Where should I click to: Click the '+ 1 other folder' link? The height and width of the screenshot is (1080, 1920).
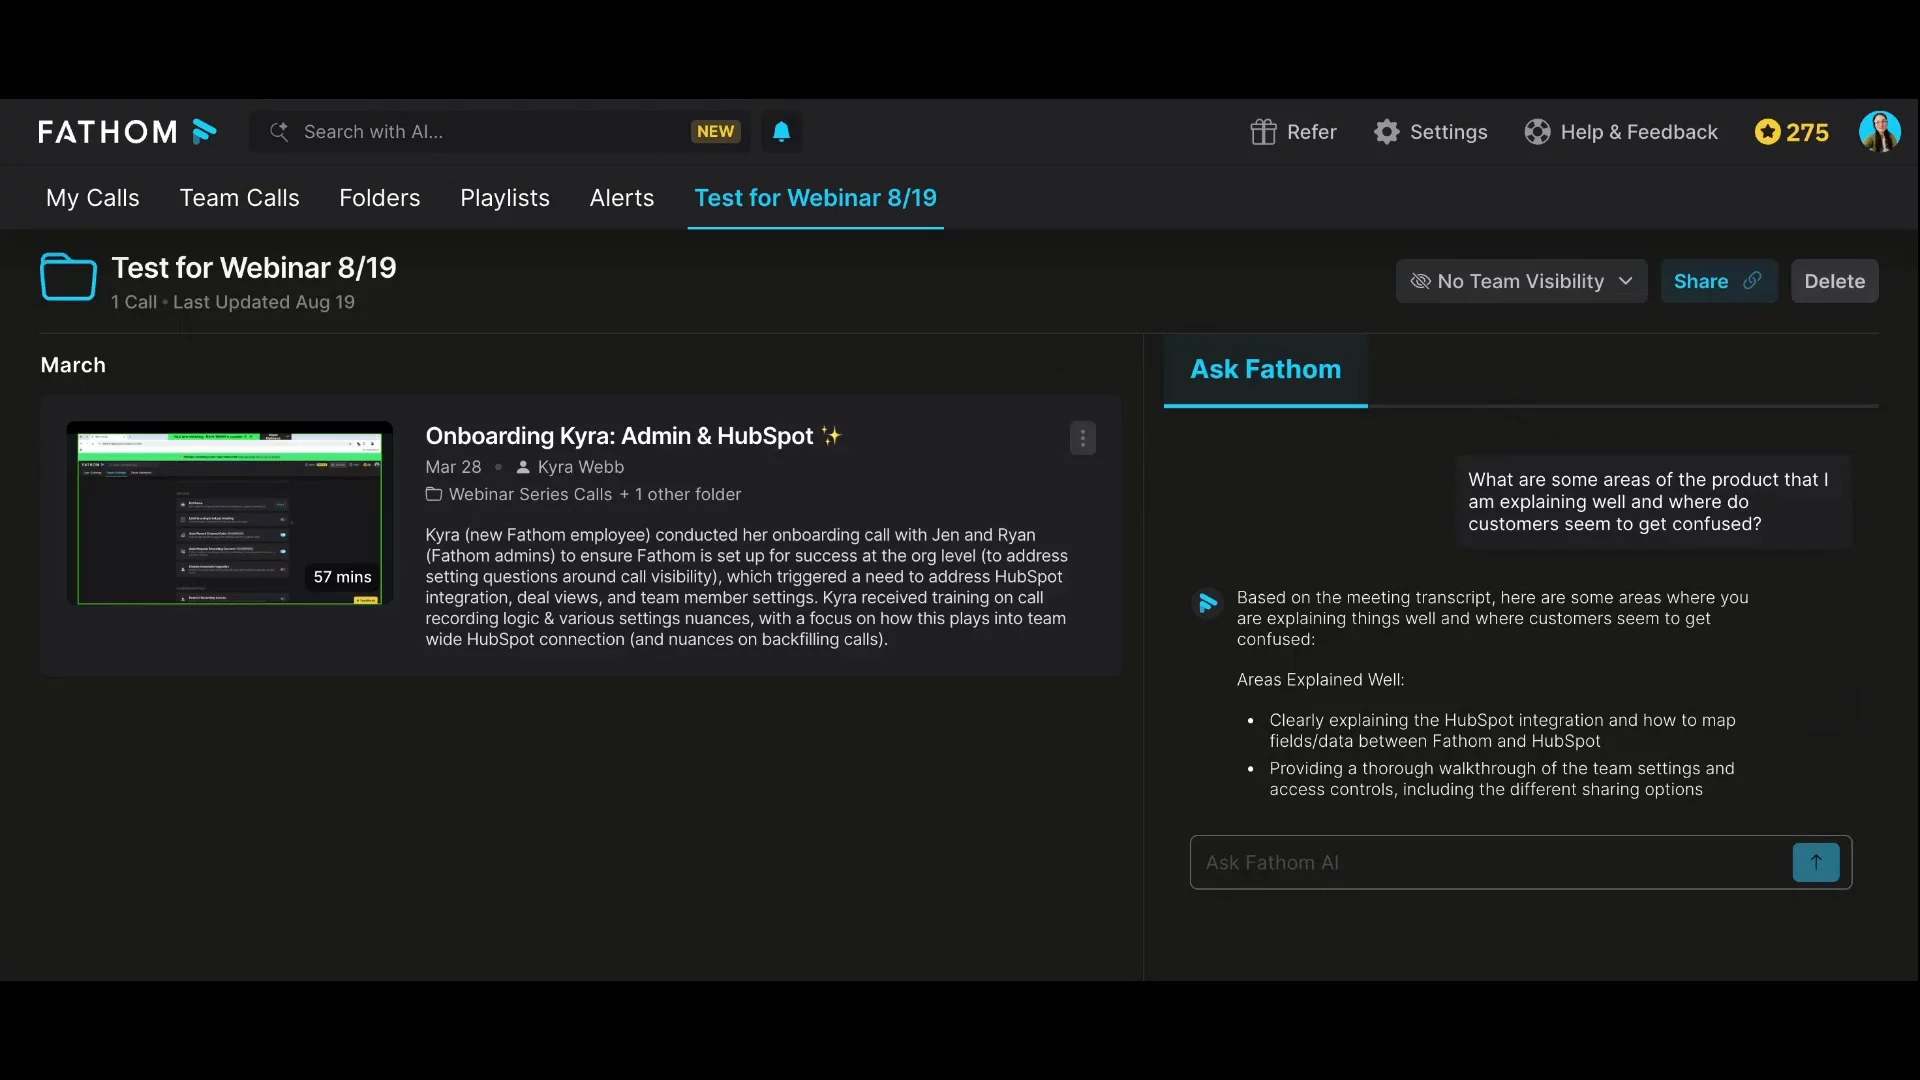coord(680,494)
